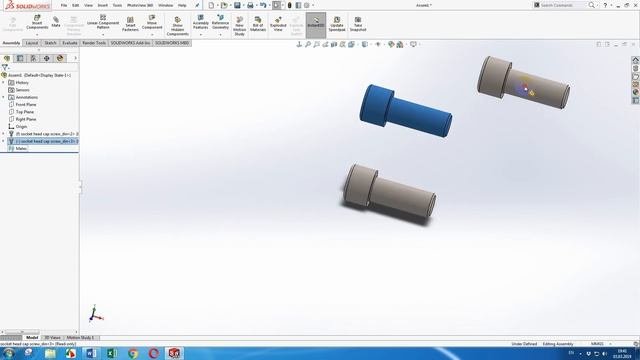Switch to the Render Tools tab
This screenshot has height=360, width=640.
[94, 43]
